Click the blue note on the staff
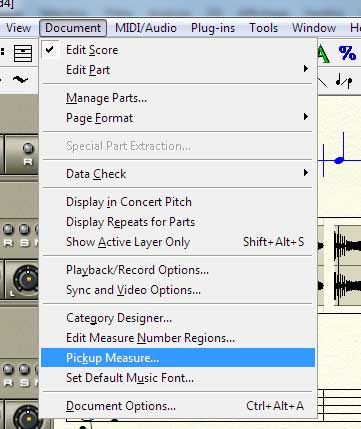 339,160
